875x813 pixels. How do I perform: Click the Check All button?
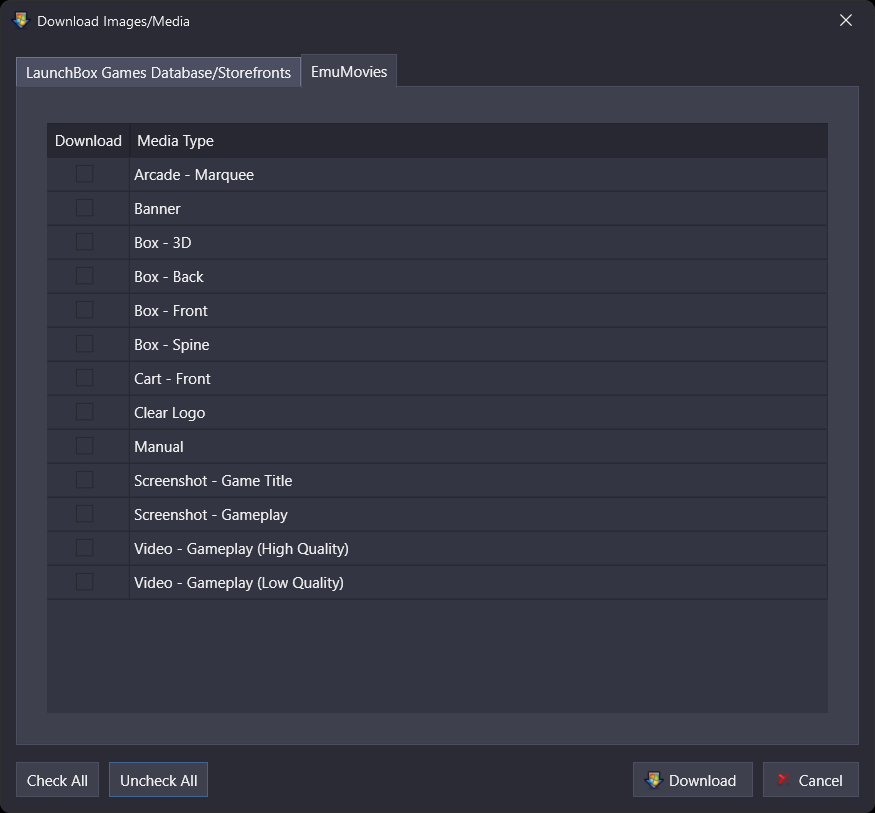[57, 780]
